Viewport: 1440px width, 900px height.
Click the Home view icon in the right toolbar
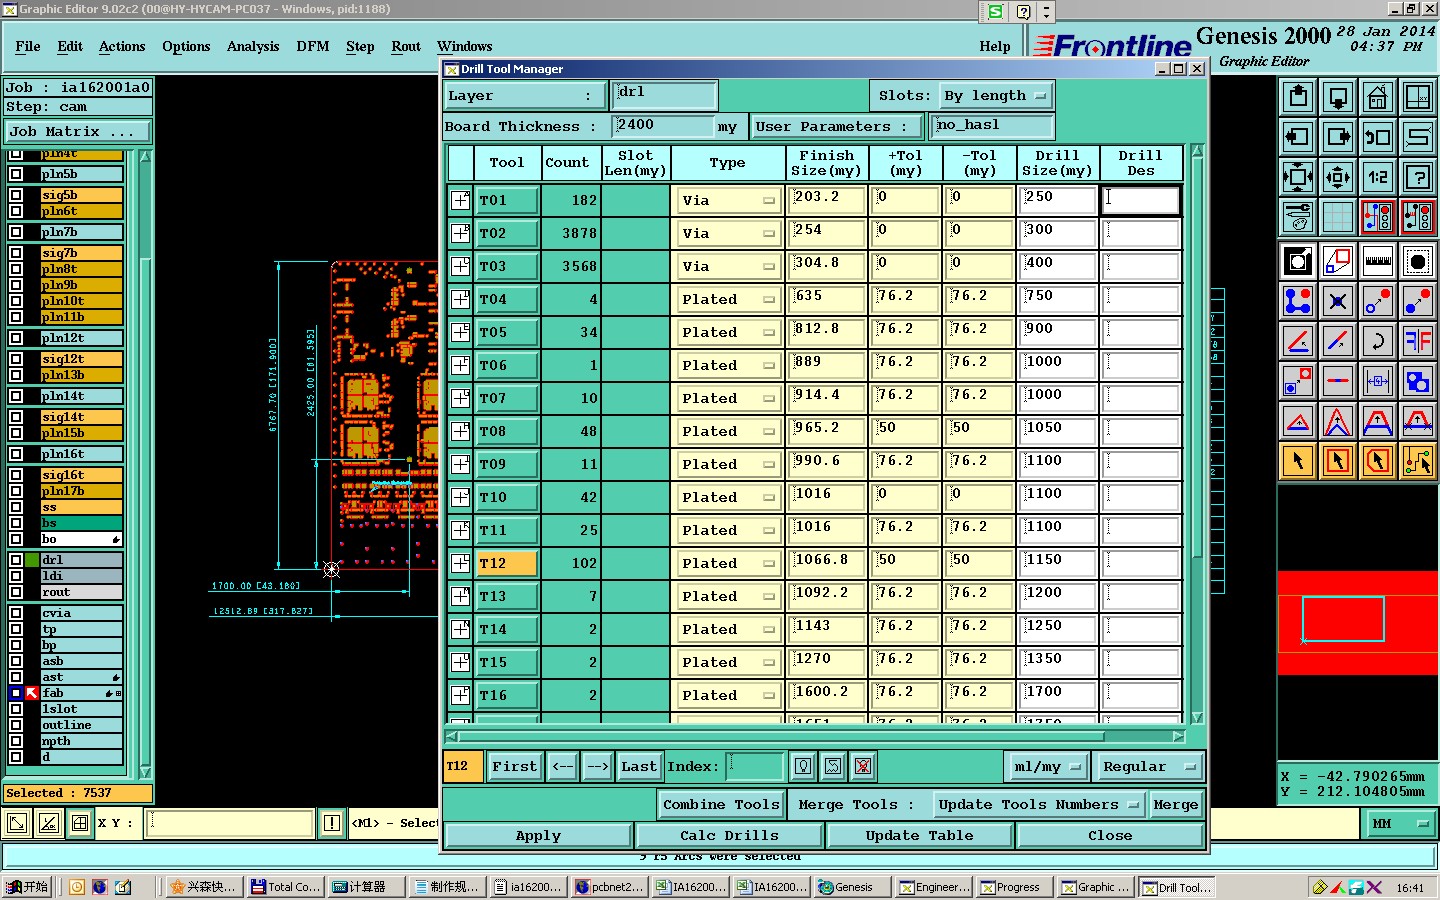[1378, 97]
